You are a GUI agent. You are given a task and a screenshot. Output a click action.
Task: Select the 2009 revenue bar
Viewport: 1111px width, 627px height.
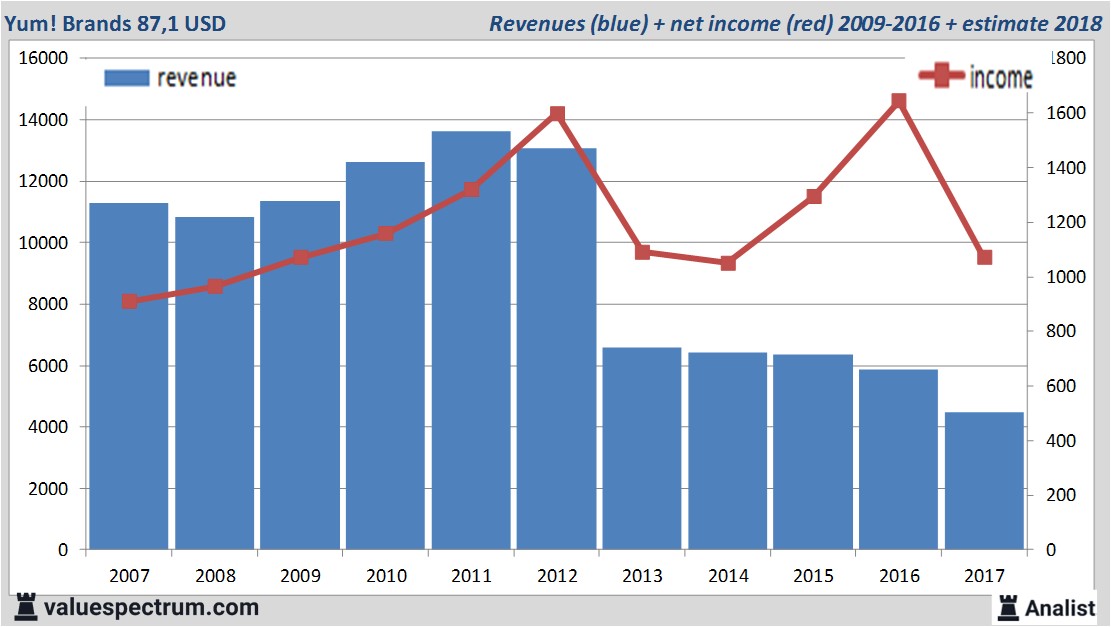(x=300, y=375)
